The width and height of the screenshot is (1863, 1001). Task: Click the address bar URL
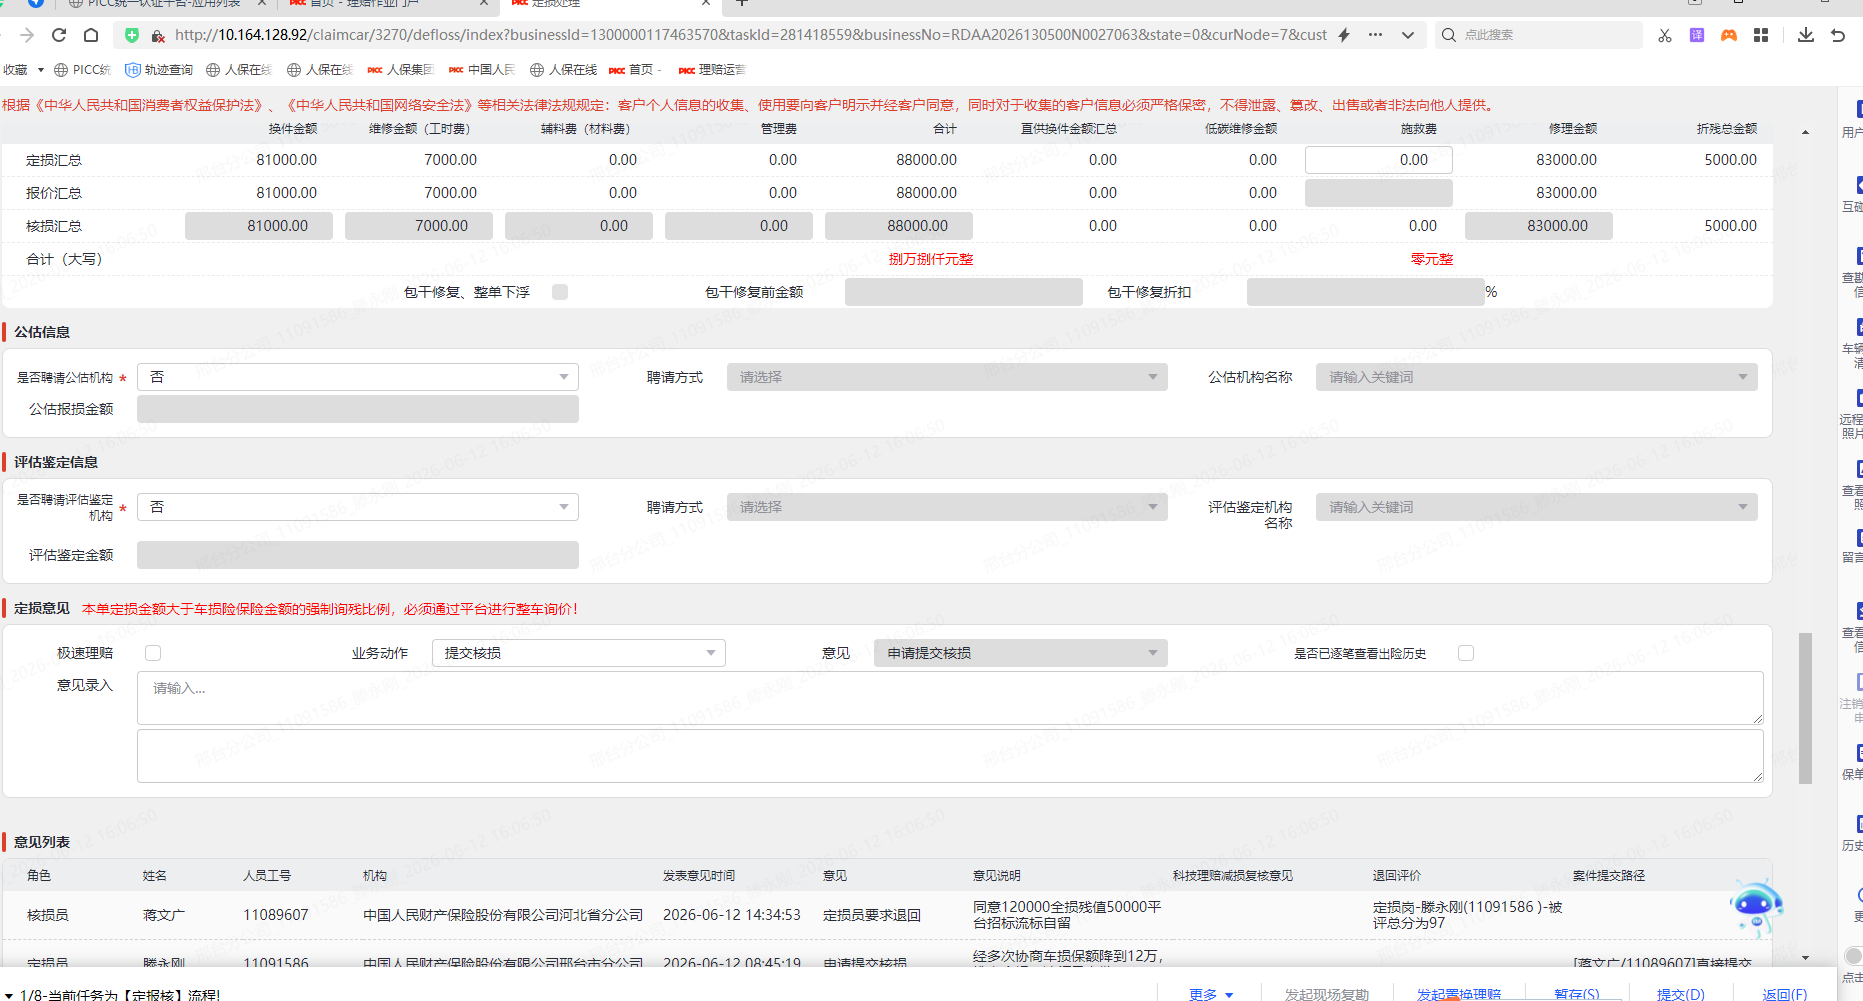[750, 35]
